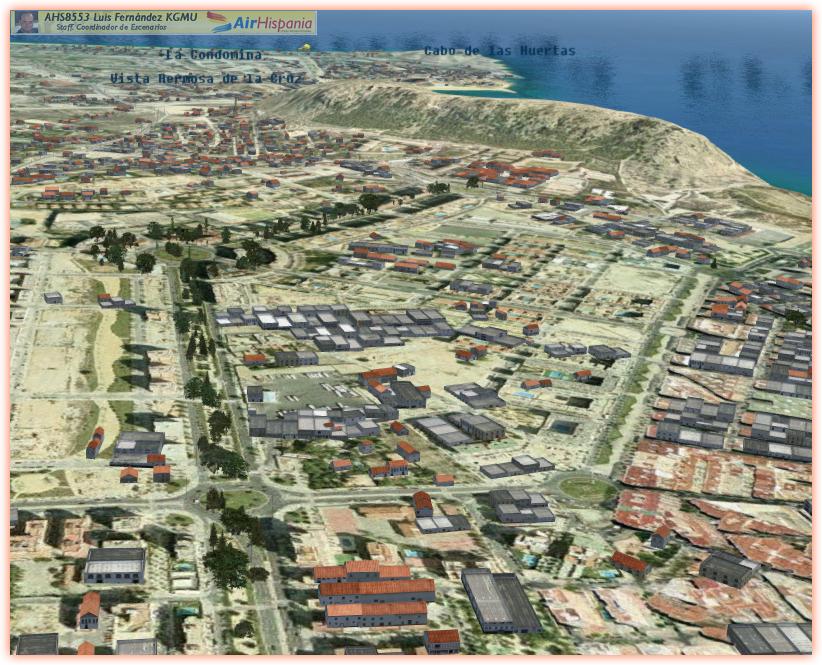Viewport: 822px width, 665px height.
Task: Click the pilot avatar photo in the banner
Action: tap(26, 22)
